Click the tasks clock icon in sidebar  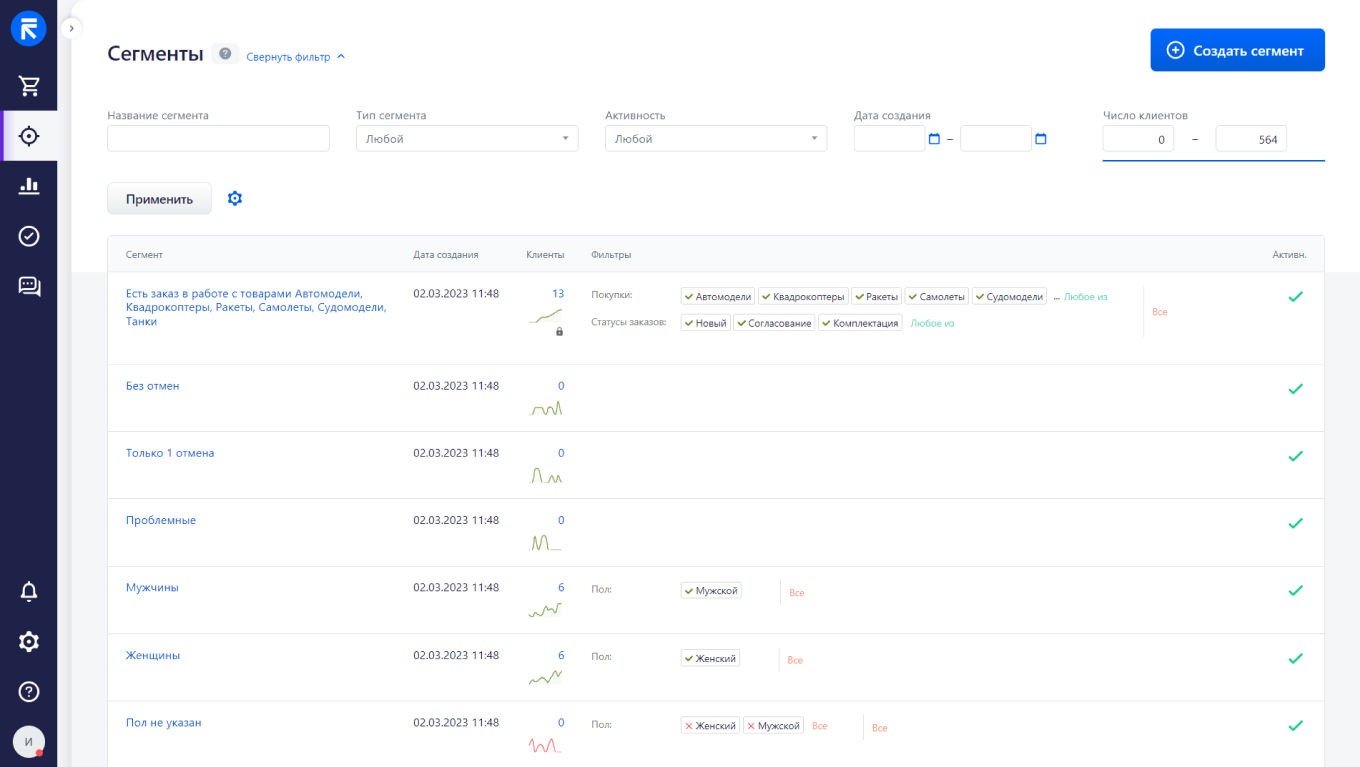(x=28, y=236)
